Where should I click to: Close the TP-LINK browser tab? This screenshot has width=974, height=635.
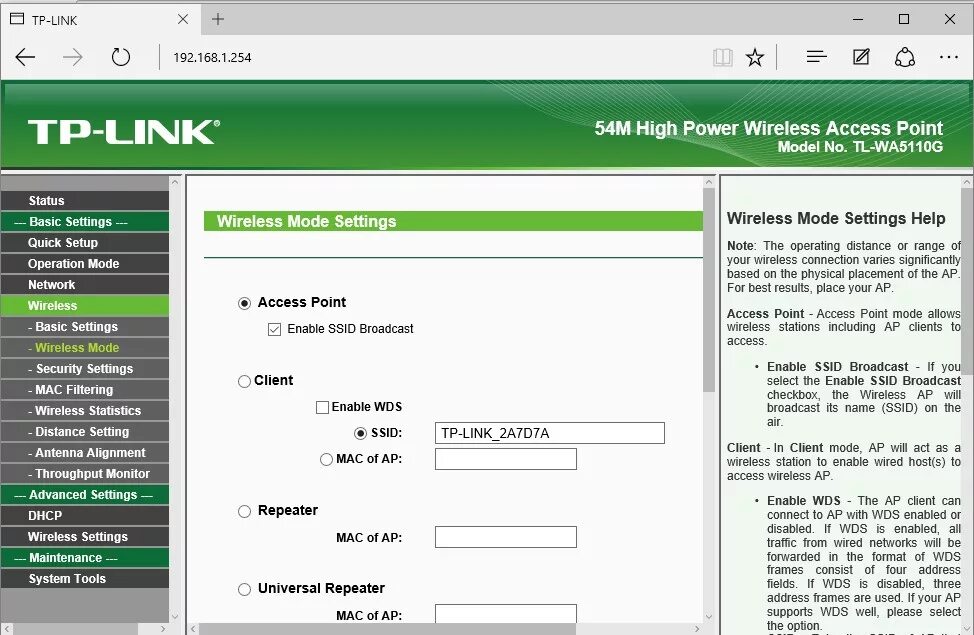tap(183, 19)
